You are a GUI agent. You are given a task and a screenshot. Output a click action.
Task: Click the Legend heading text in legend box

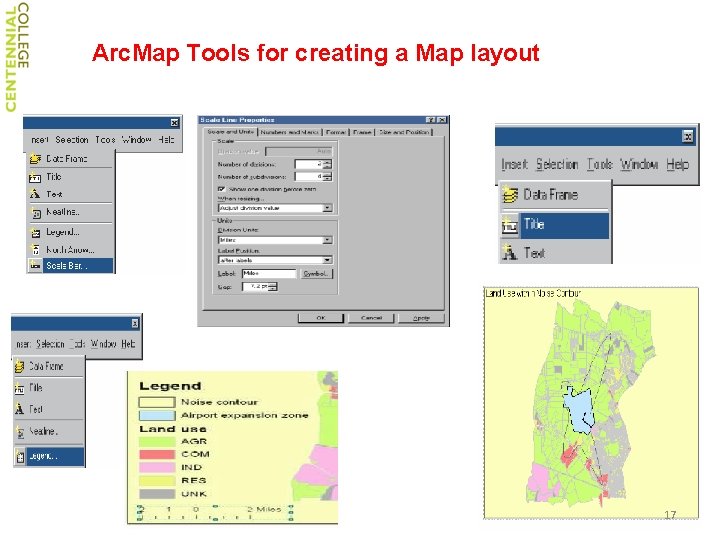tap(170, 386)
